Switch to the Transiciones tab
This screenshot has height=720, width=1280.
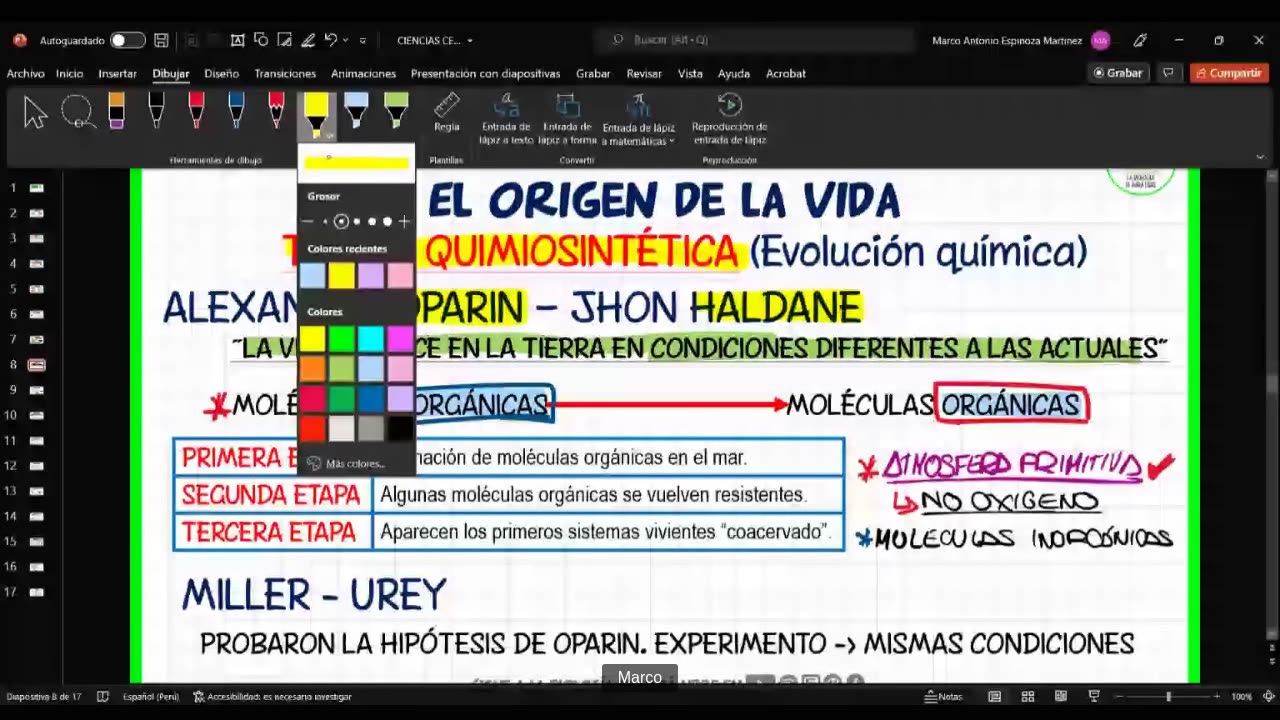click(x=285, y=73)
